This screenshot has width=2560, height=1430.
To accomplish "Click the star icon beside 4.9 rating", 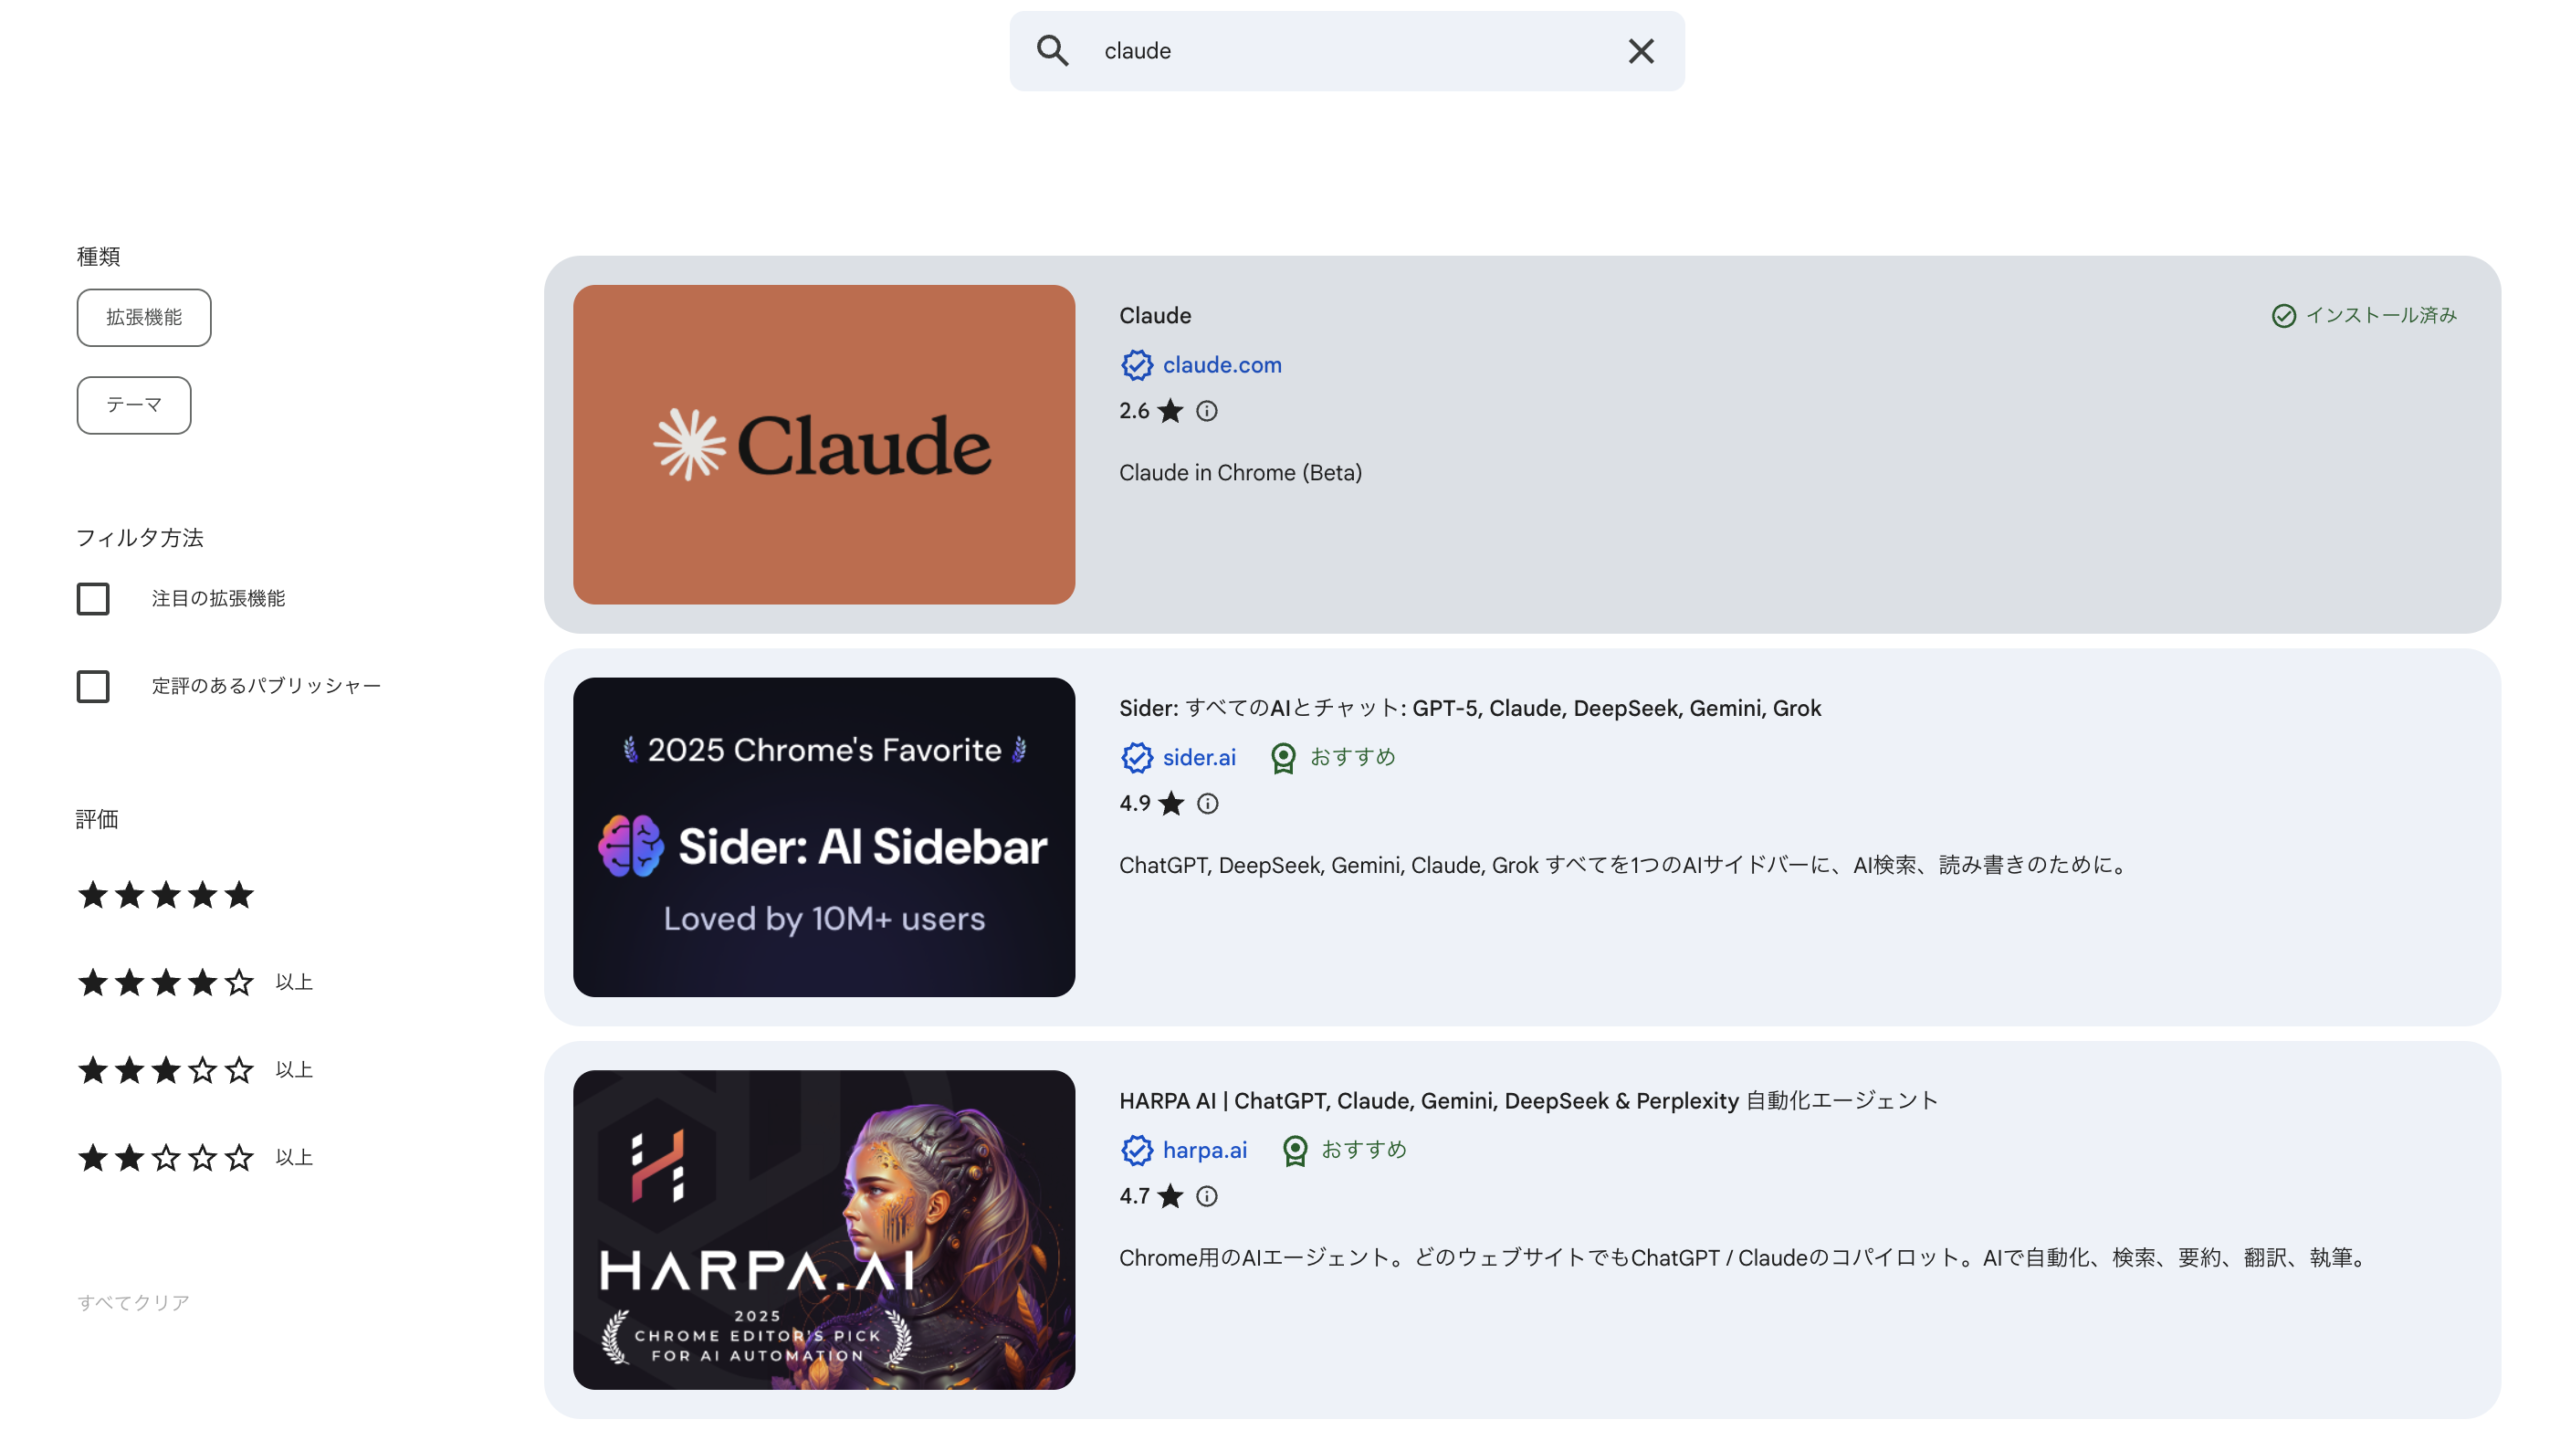I will point(1171,803).
